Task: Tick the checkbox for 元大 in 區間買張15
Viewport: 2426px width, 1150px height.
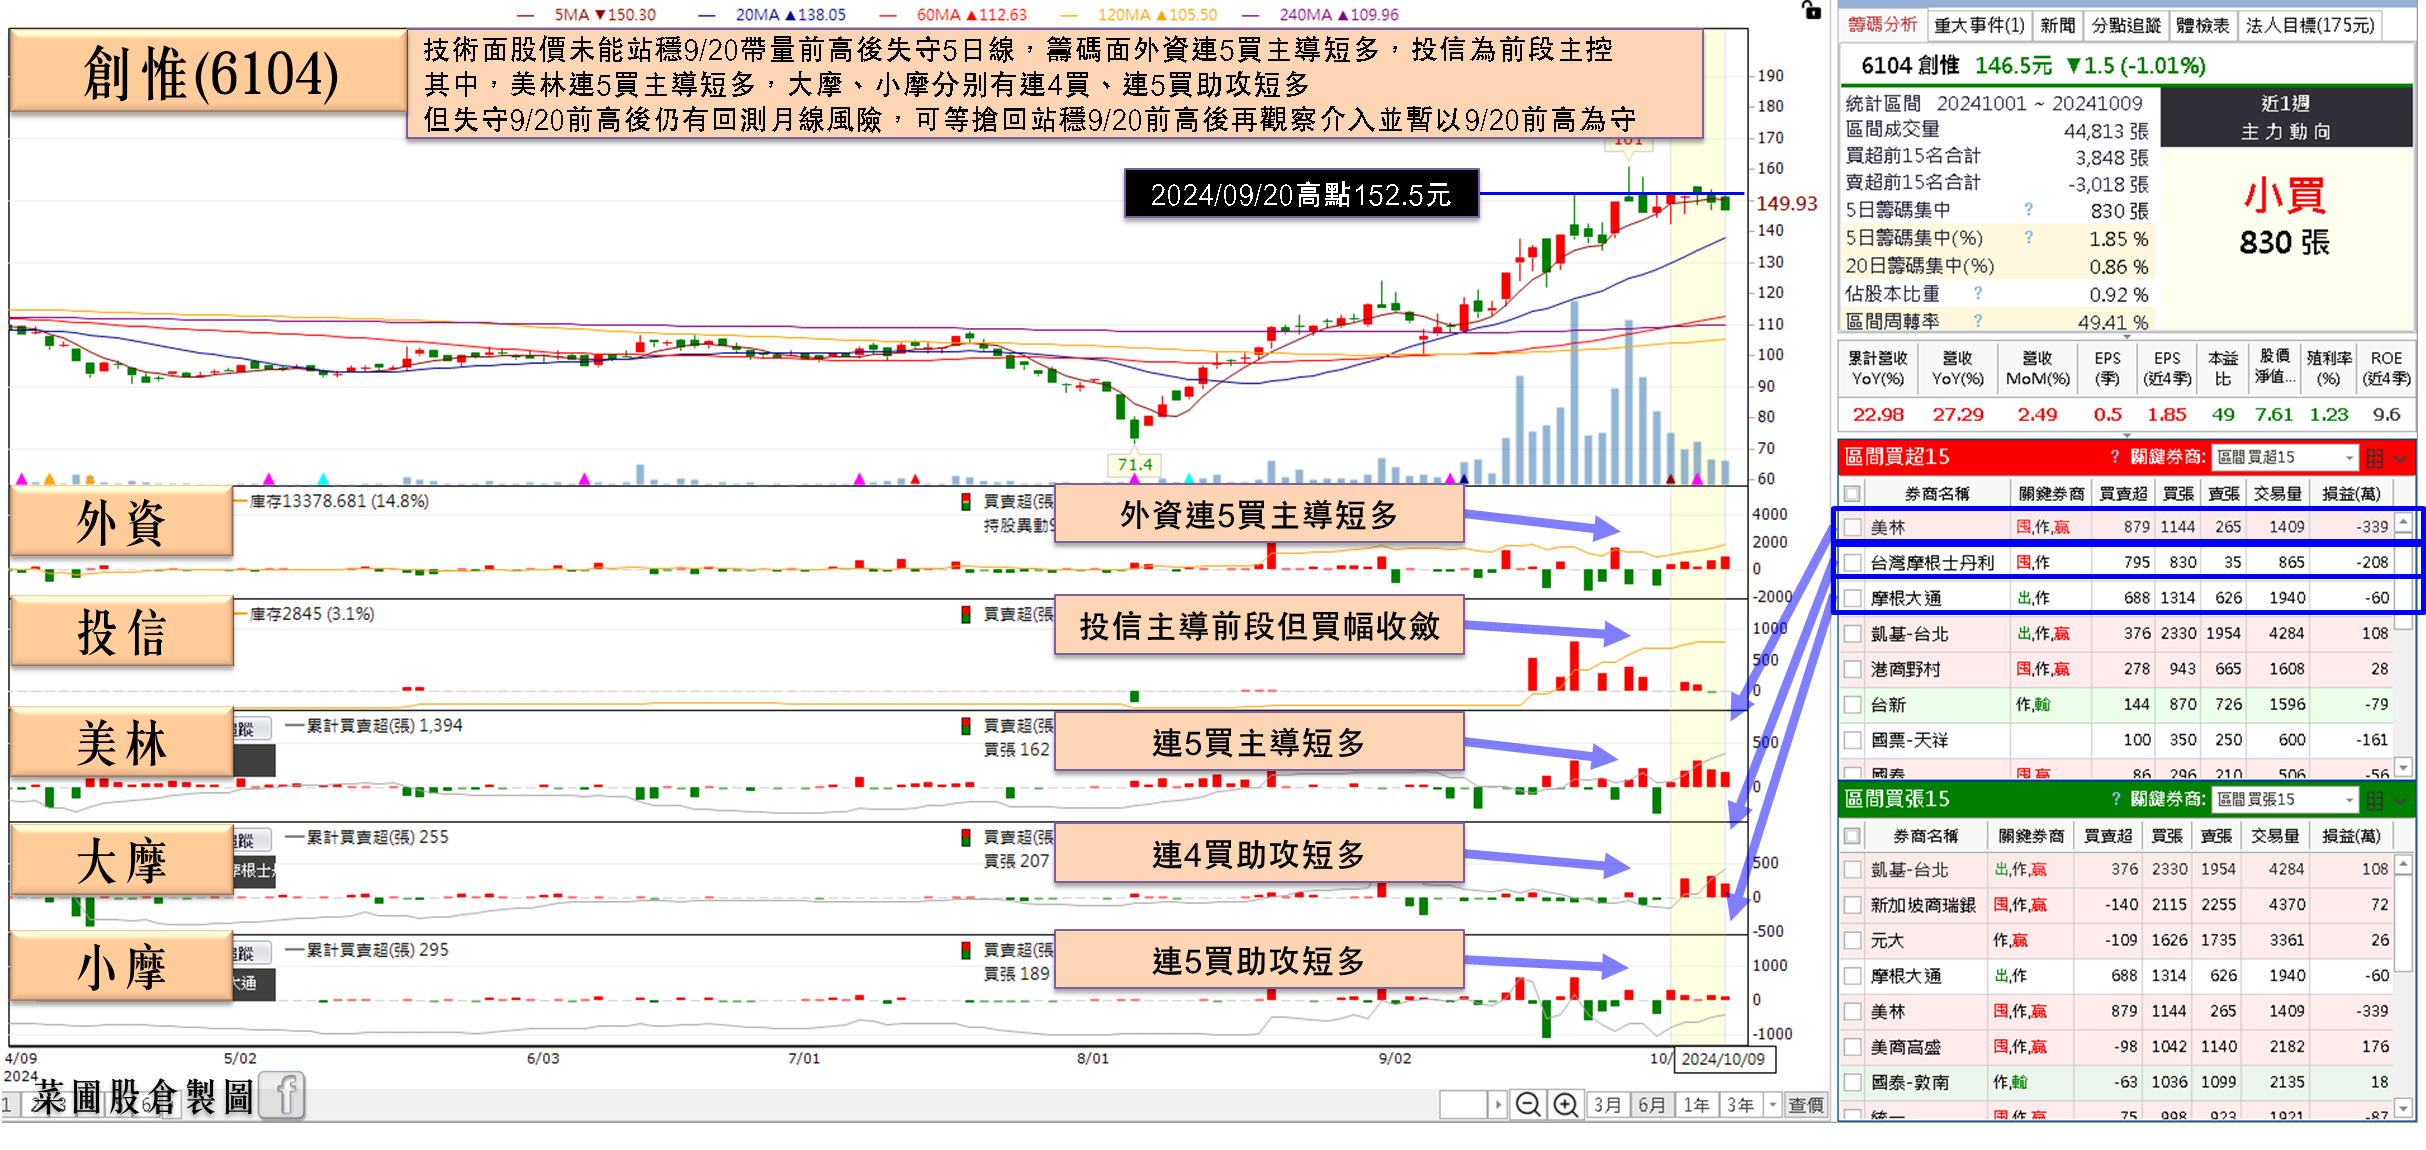Action: (x=1853, y=941)
